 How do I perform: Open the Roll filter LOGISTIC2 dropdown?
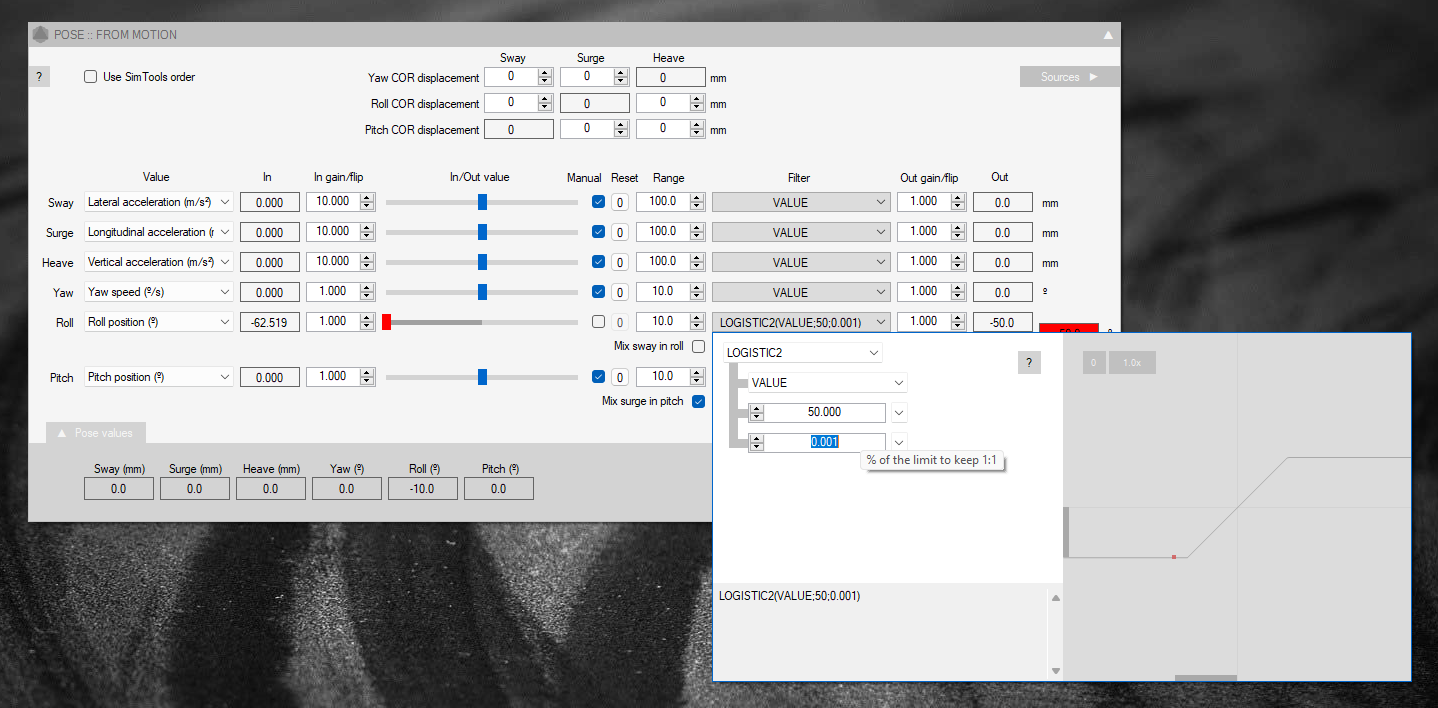click(x=880, y=322)
